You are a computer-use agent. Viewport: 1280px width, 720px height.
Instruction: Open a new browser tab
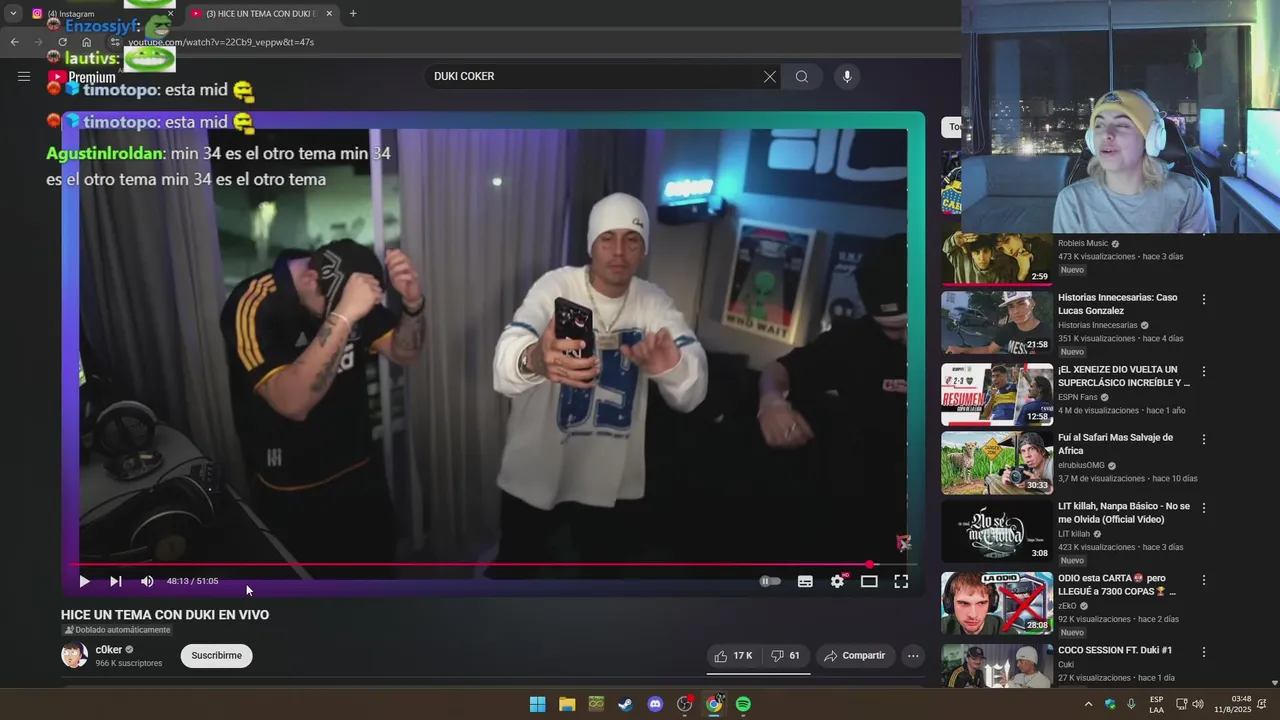coord(353,14)
